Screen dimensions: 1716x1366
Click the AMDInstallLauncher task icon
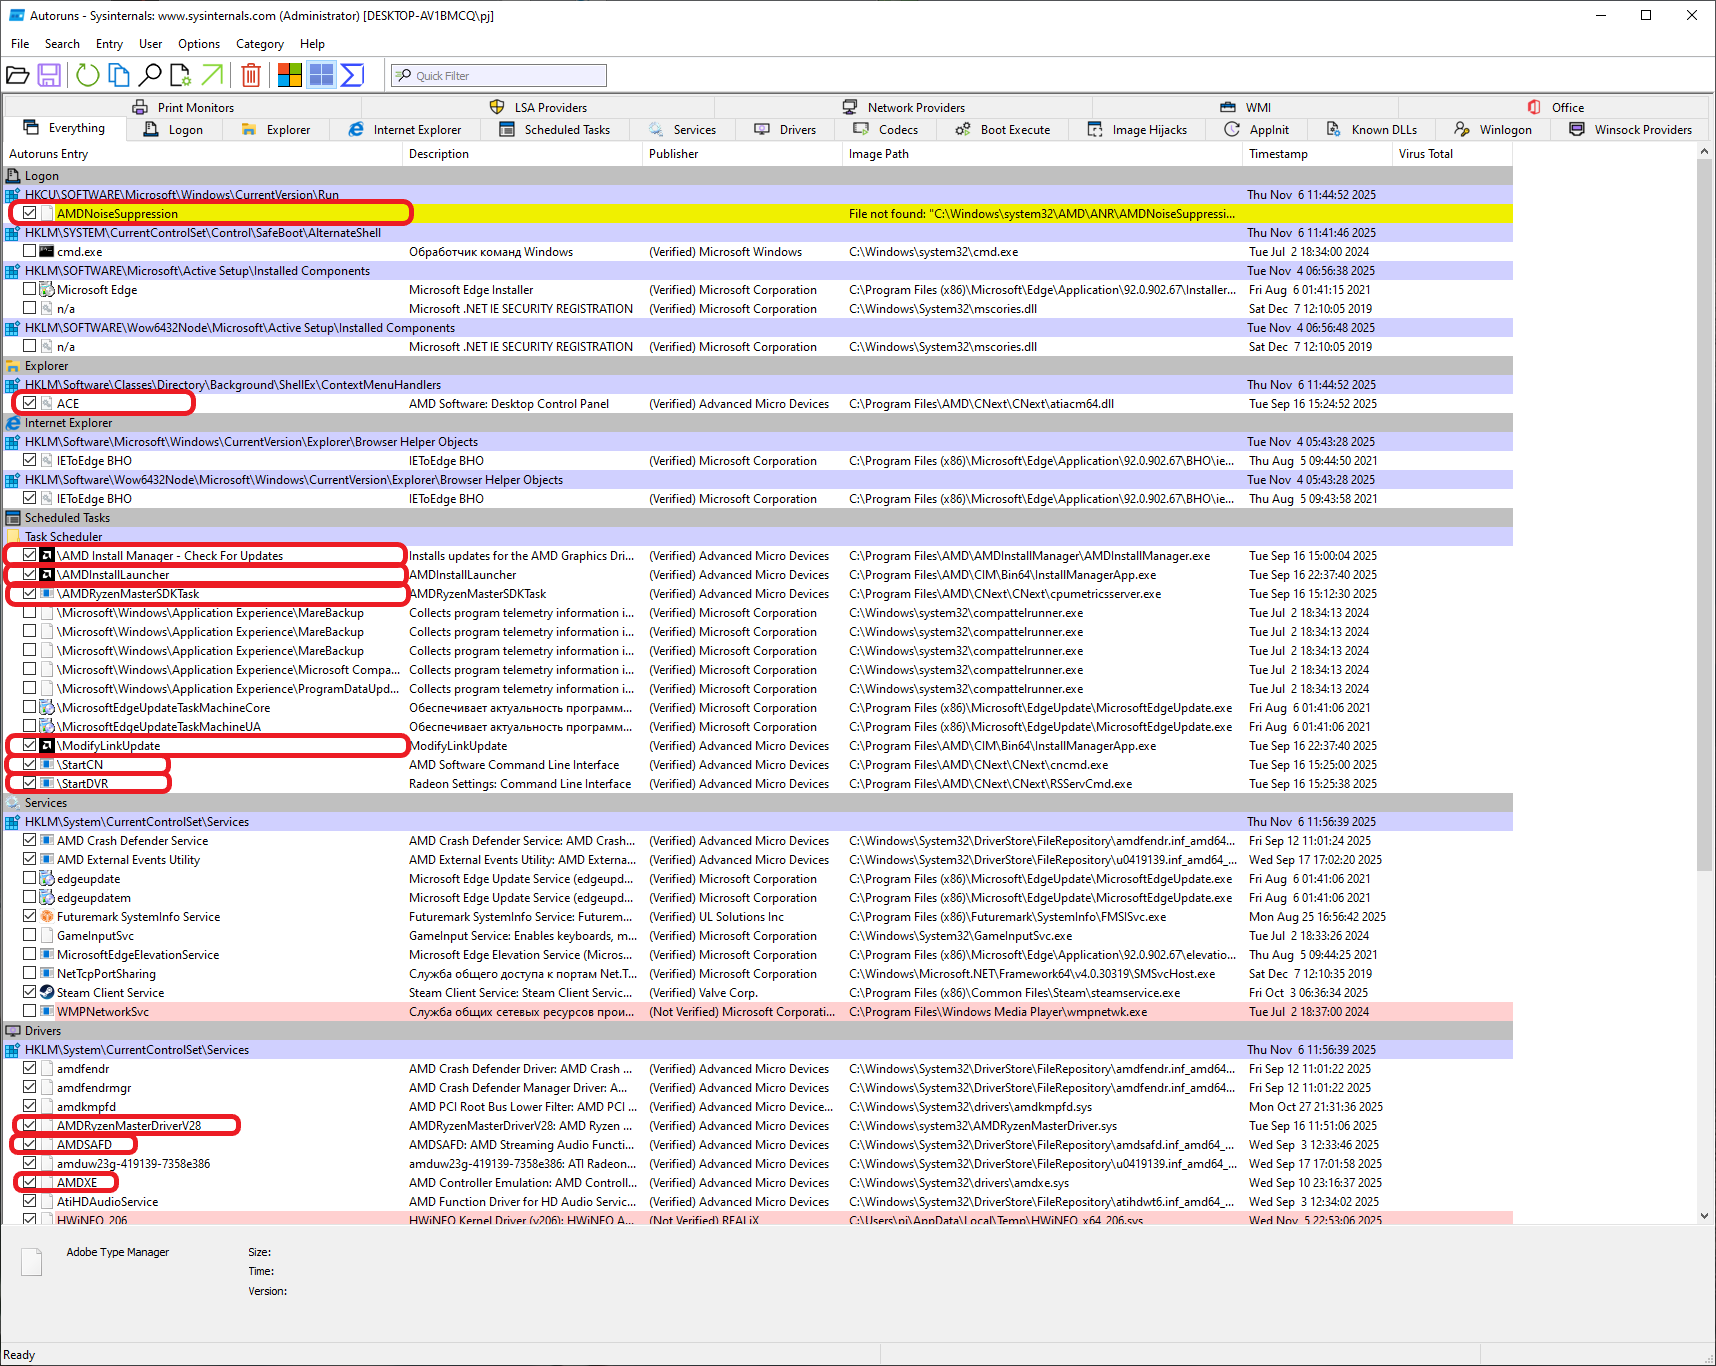pos(47,575)
